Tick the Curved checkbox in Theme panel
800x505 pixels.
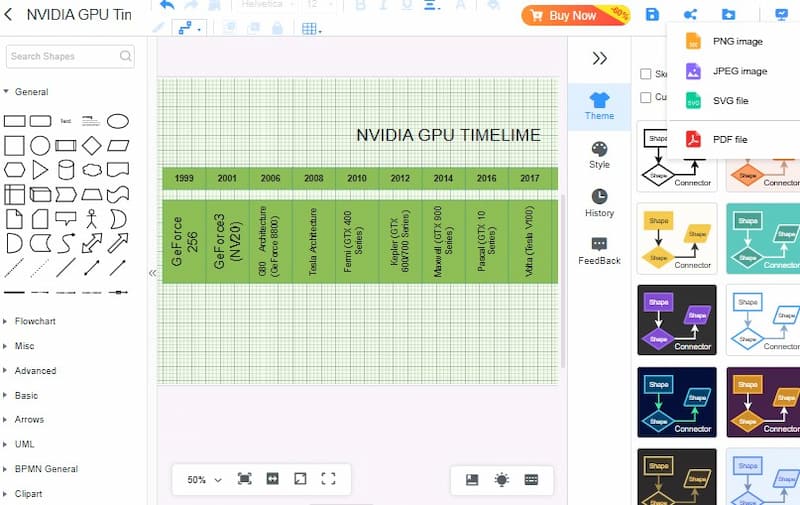coord(645,97)
